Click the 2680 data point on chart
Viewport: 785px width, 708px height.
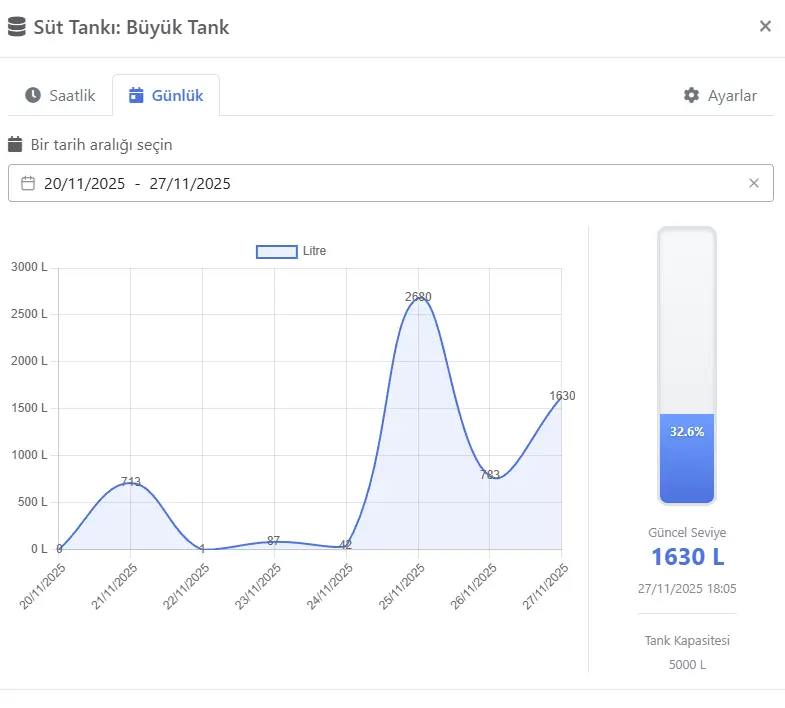coord(419,298)
